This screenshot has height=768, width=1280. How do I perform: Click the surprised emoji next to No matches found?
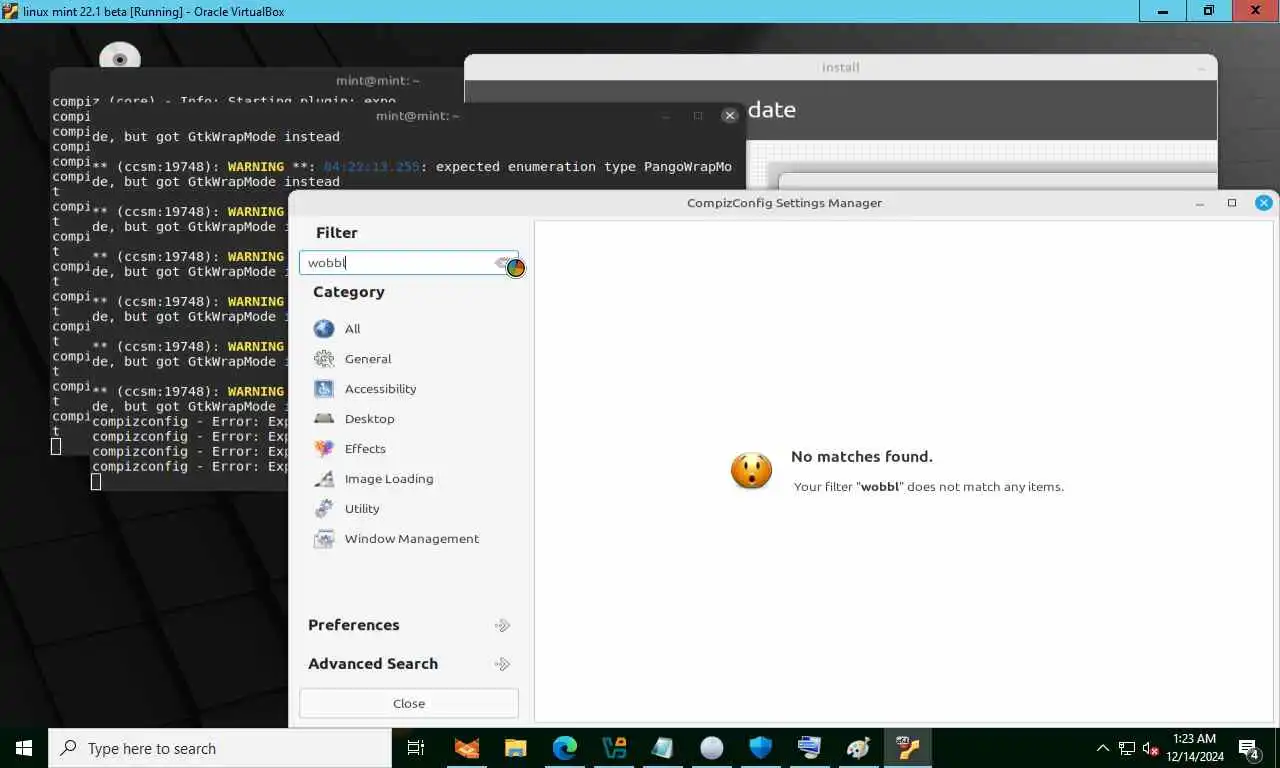point(751,471)
